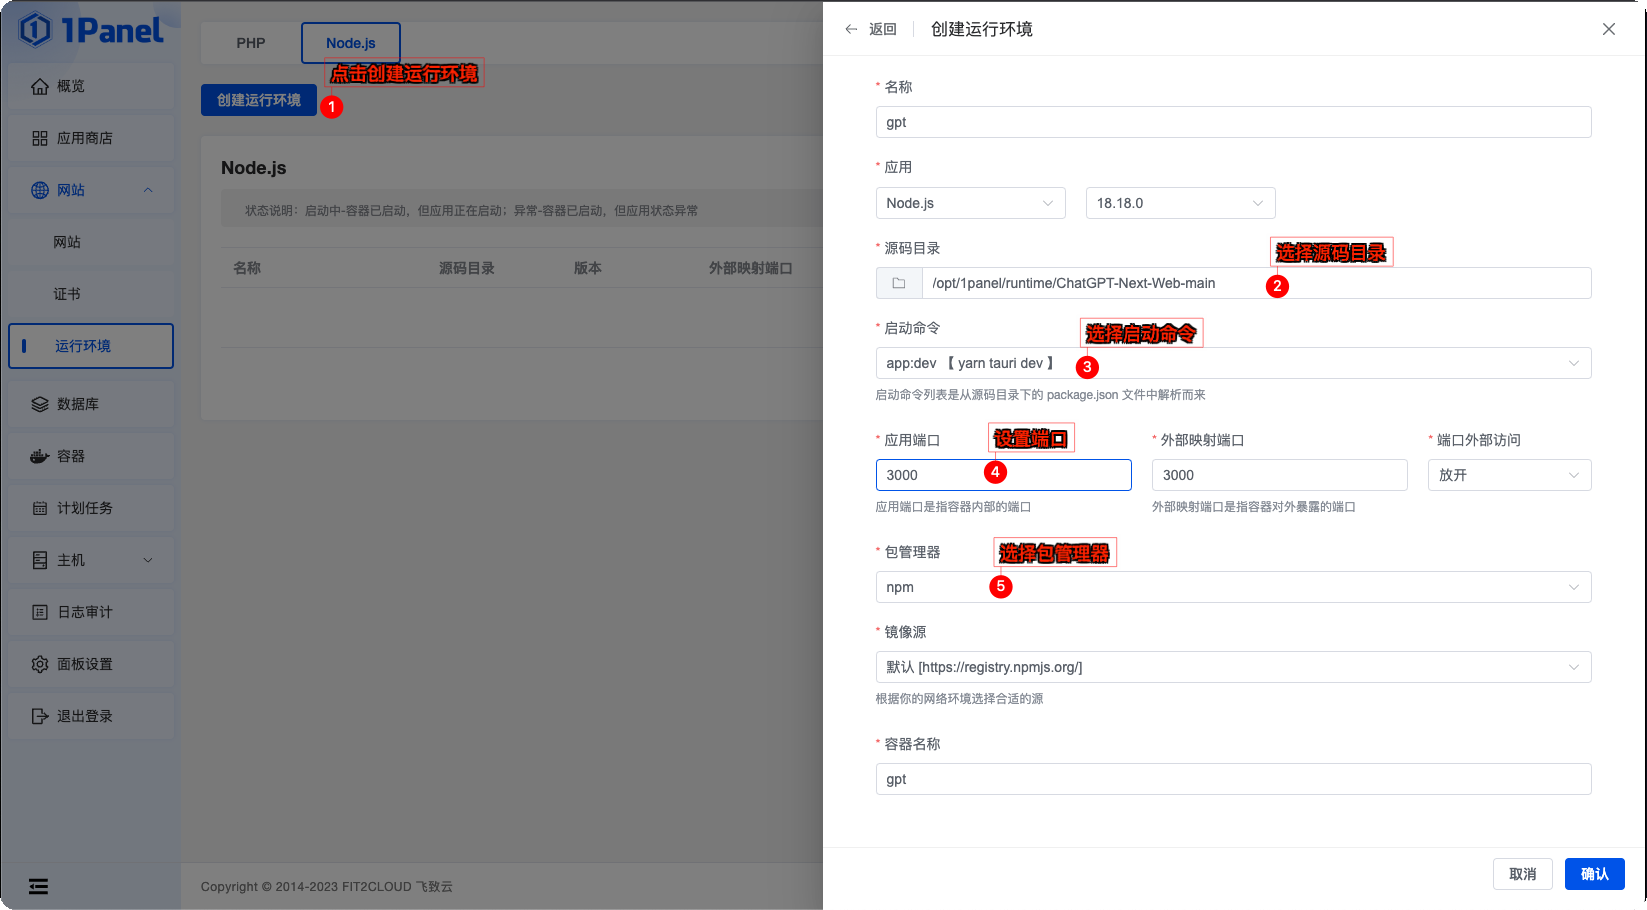The image size is (1647, 910).
Task: Open 容器 containers with docker icon
Action: pyautogui.click(x=70, y=456)
